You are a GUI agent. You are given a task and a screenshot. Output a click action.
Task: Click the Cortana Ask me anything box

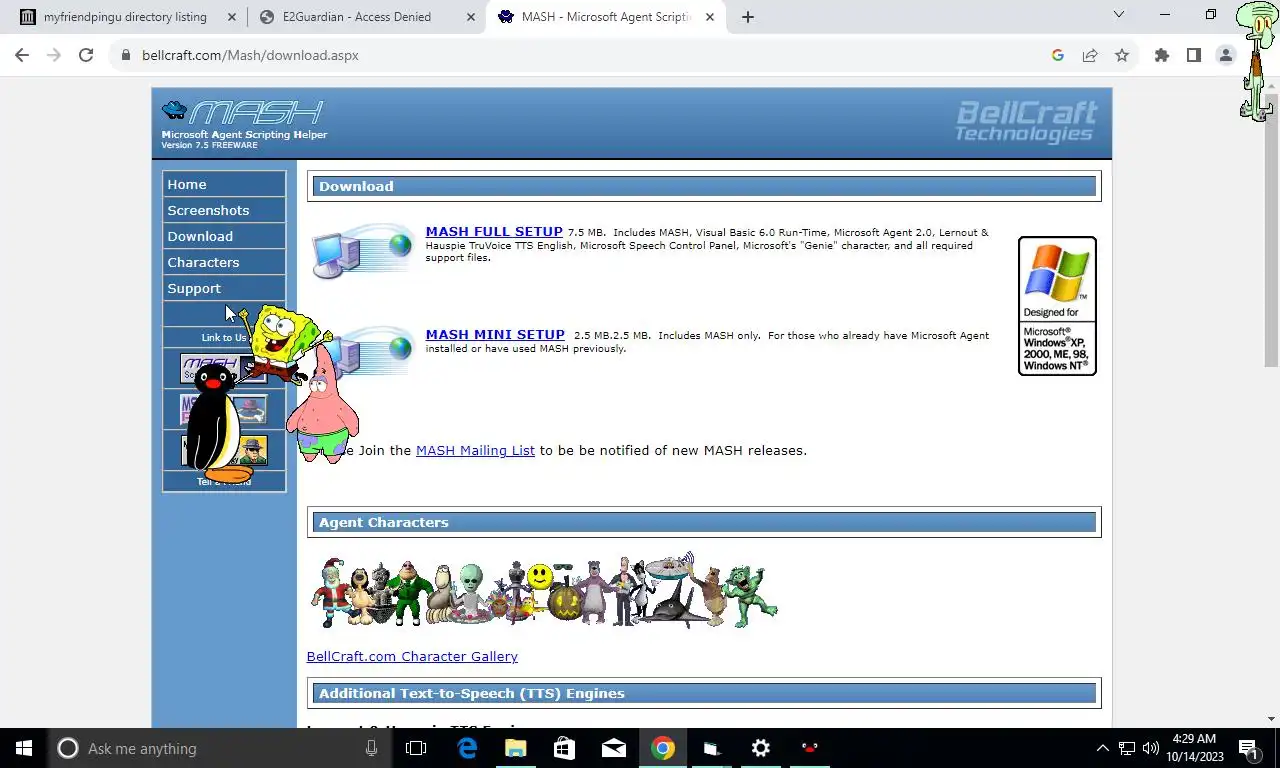pyautogui.click(x=220, y=748)
